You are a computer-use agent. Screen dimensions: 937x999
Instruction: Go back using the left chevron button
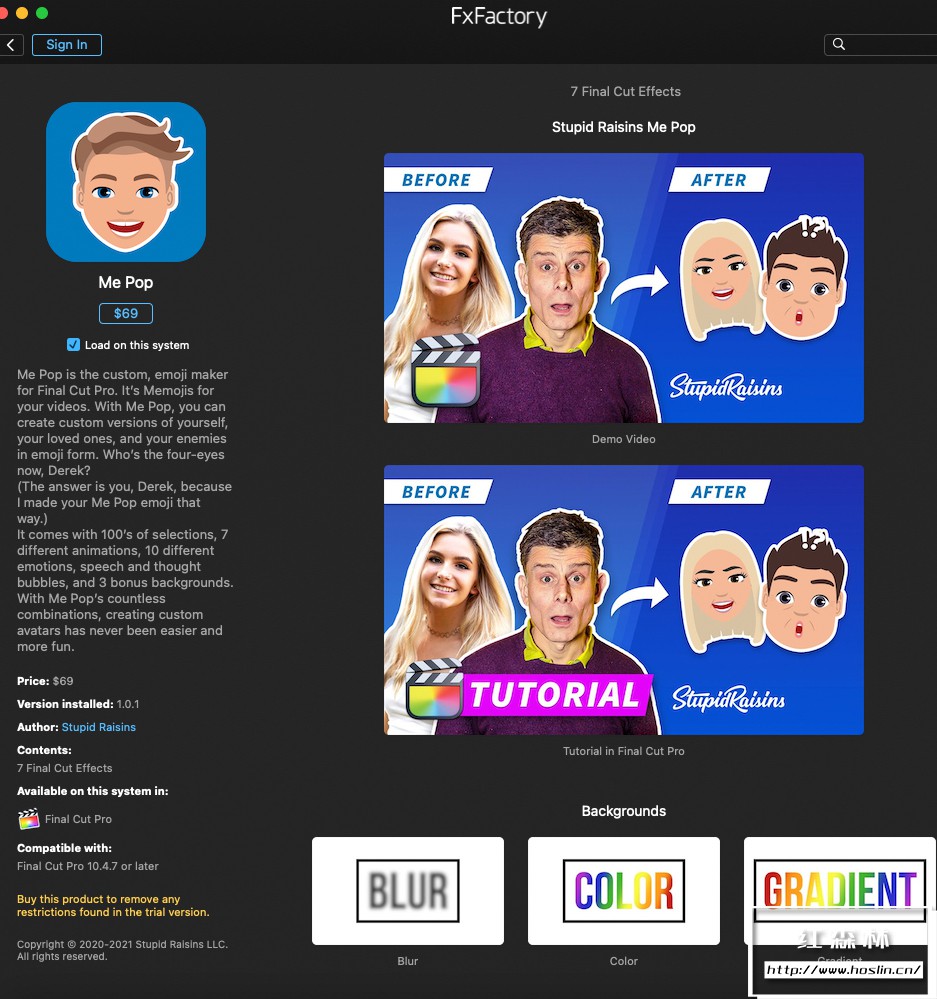10,45
